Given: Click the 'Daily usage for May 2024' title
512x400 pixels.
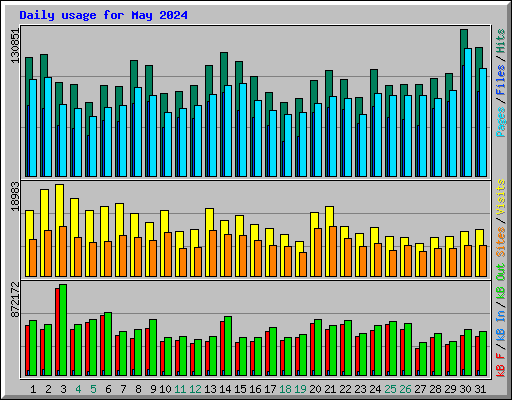Looking at the screenshot, I should pos(103,15).
